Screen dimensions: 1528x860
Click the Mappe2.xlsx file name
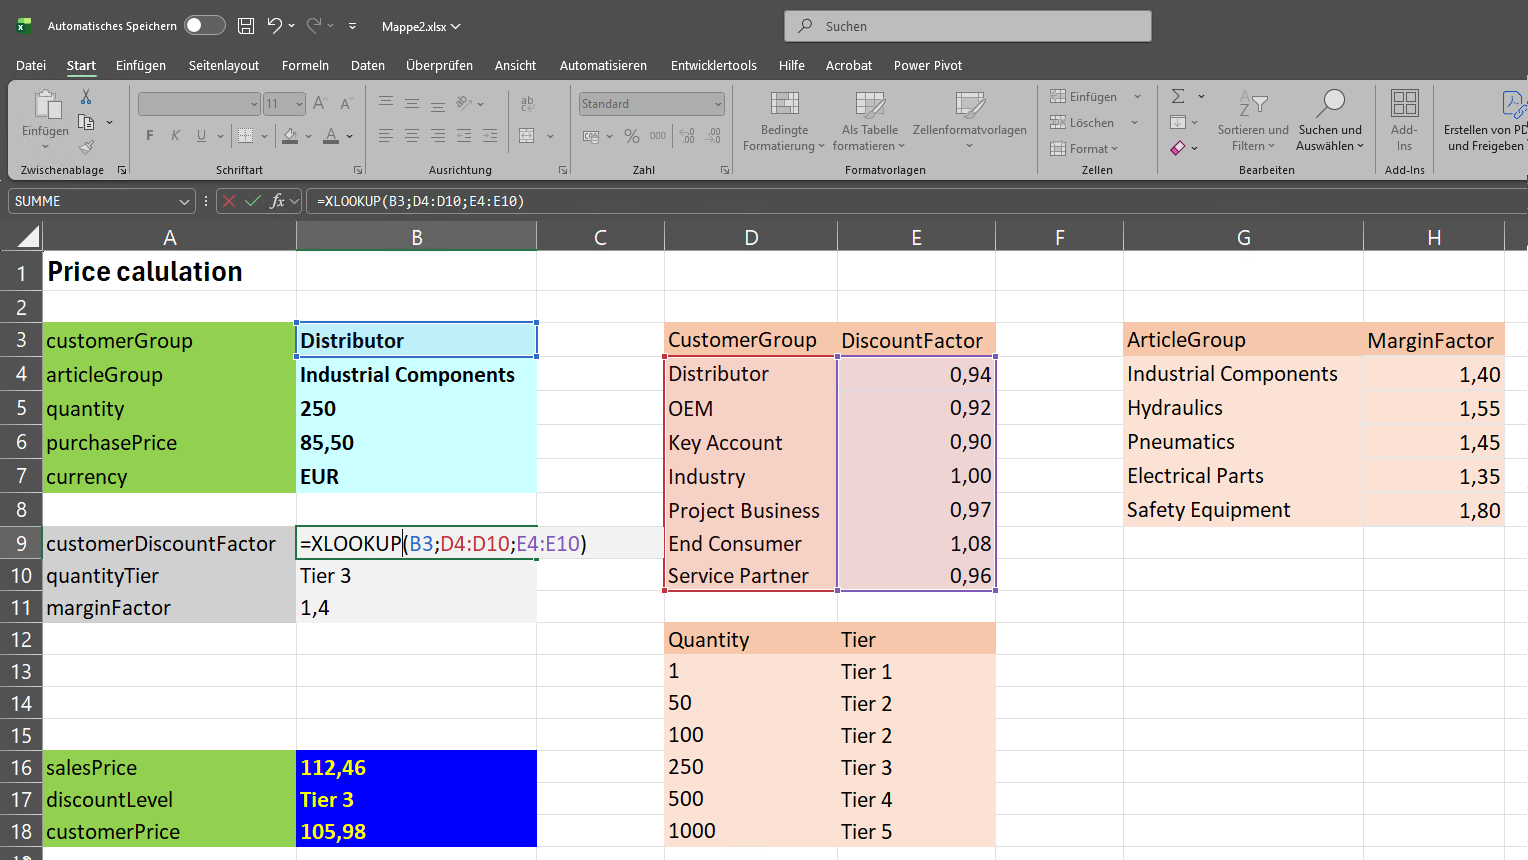pos(414,27)
